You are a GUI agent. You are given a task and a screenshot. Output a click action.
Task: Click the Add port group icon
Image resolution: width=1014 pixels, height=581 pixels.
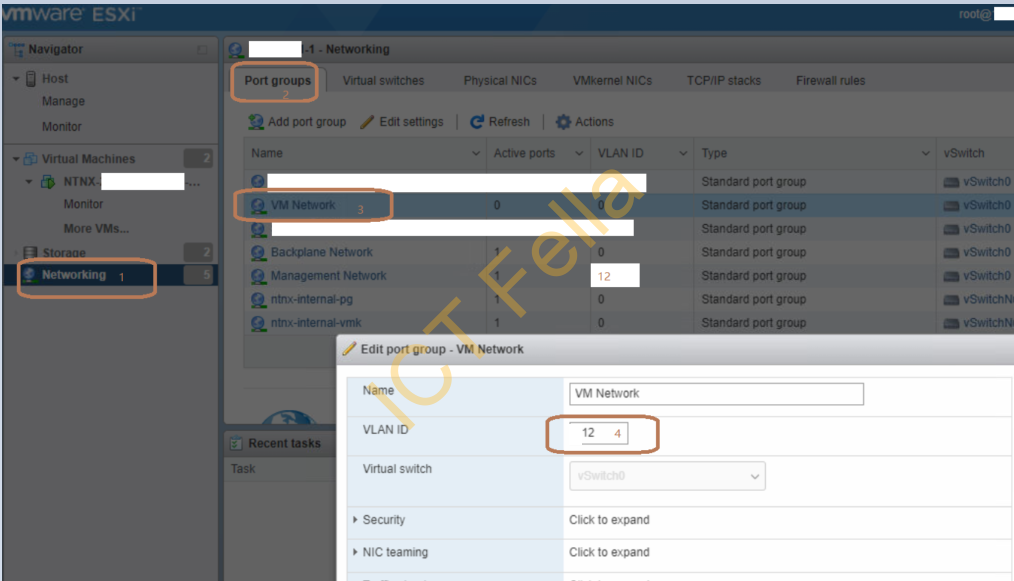[x=256, y=122]
